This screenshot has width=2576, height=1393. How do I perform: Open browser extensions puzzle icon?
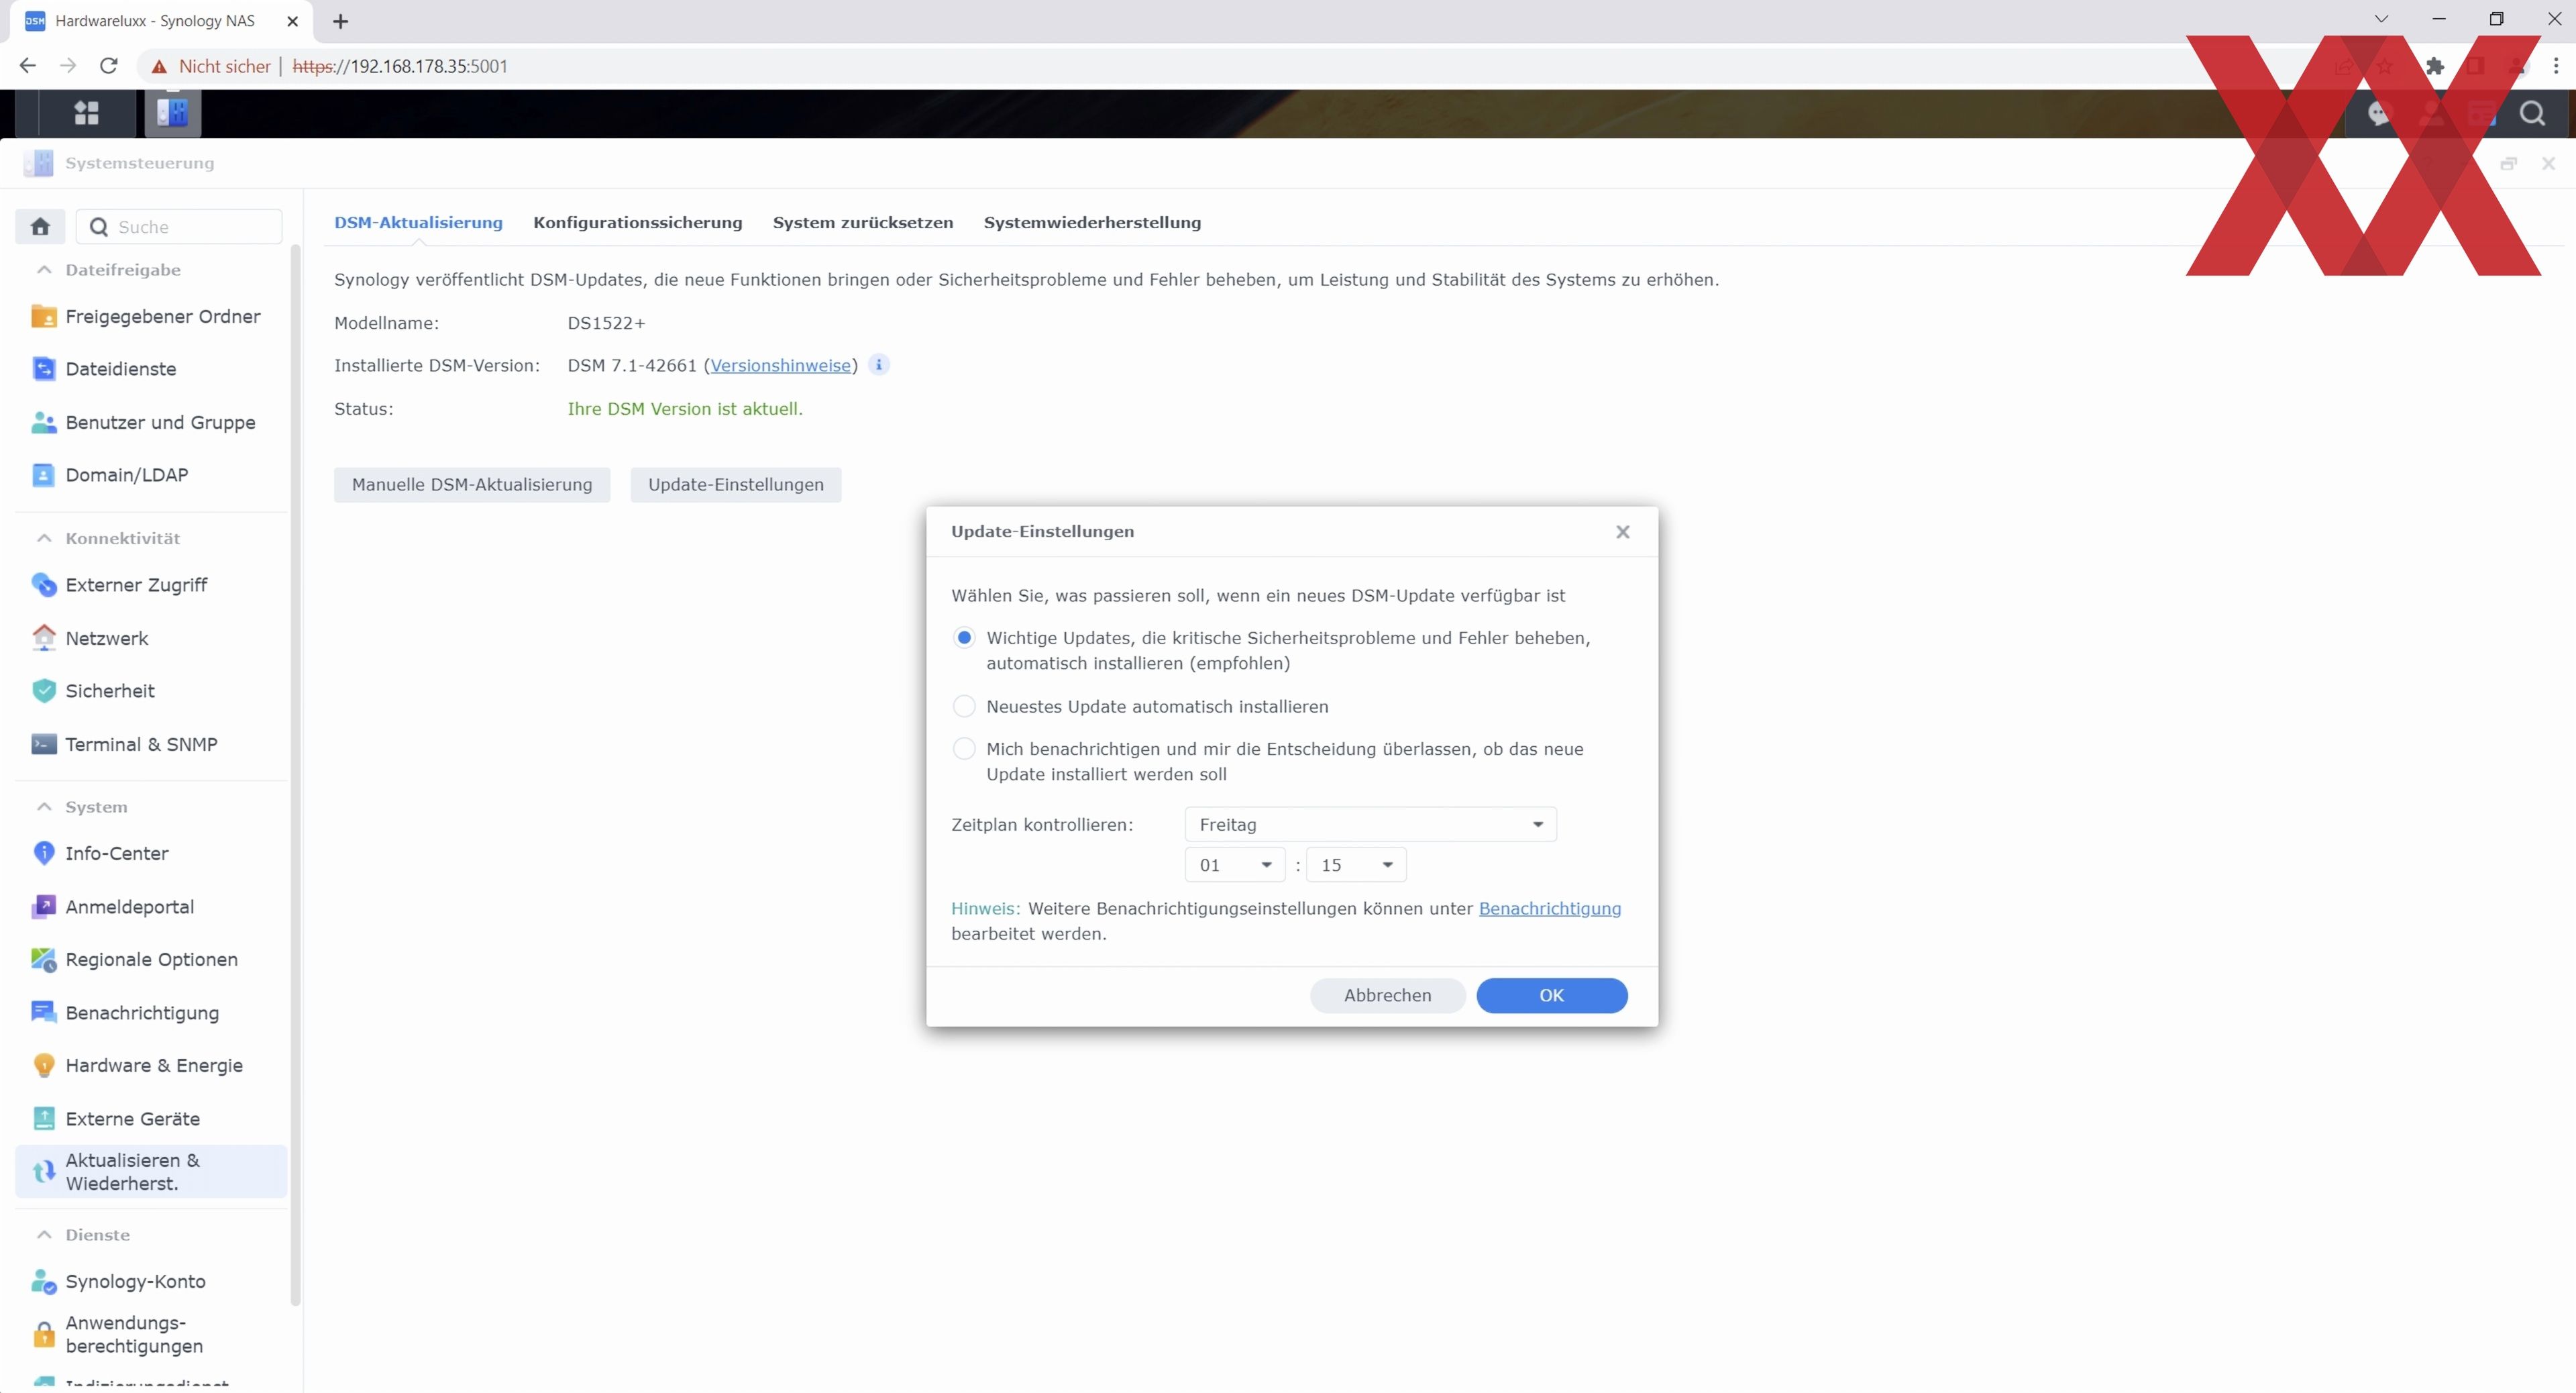[x=2435, y=66]
